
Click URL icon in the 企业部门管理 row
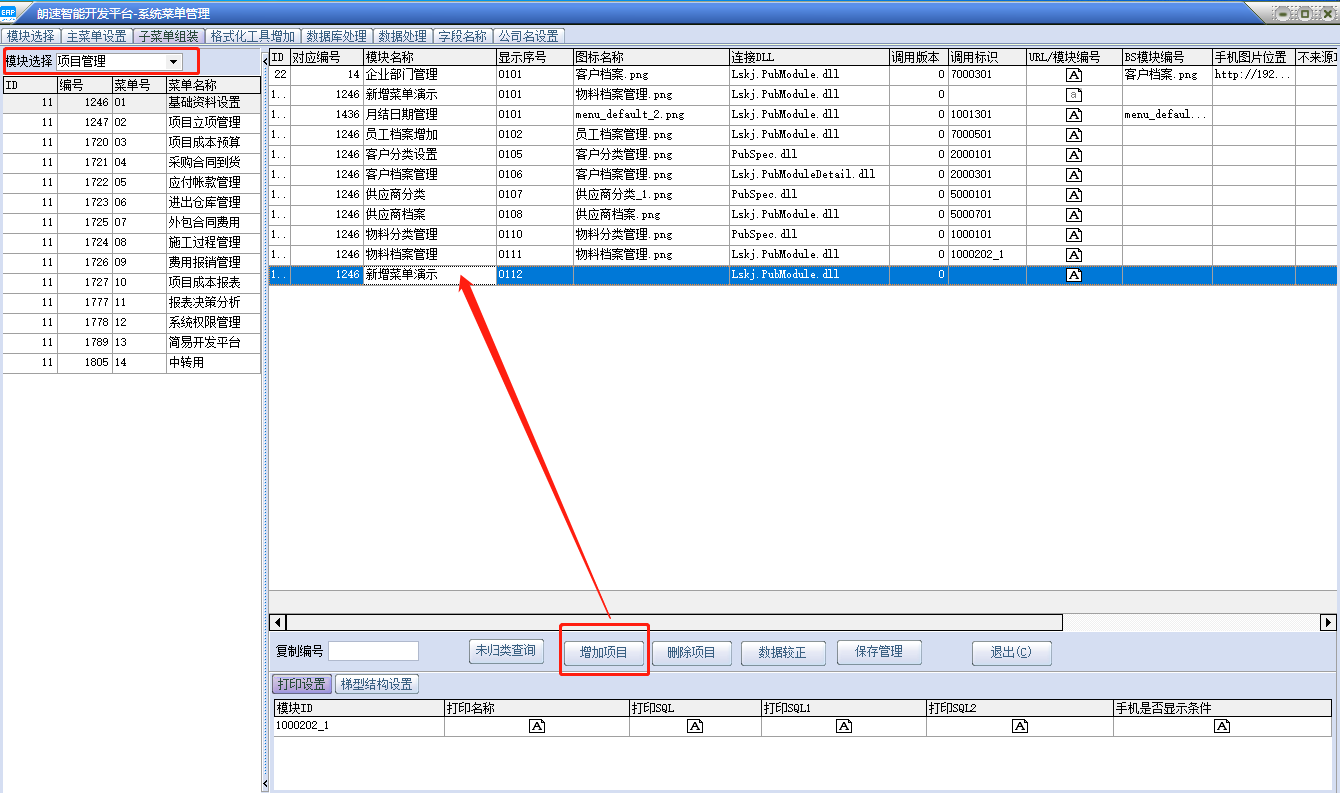point(1074,75)
